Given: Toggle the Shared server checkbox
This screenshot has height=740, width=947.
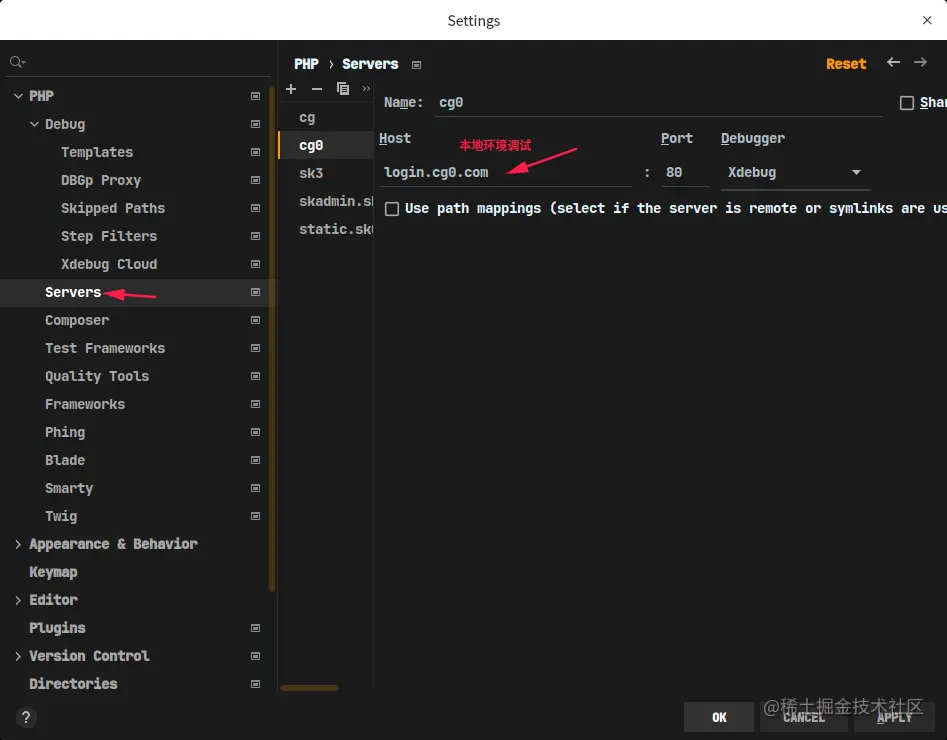Looking at the screenshot, I should coord(907,103).
